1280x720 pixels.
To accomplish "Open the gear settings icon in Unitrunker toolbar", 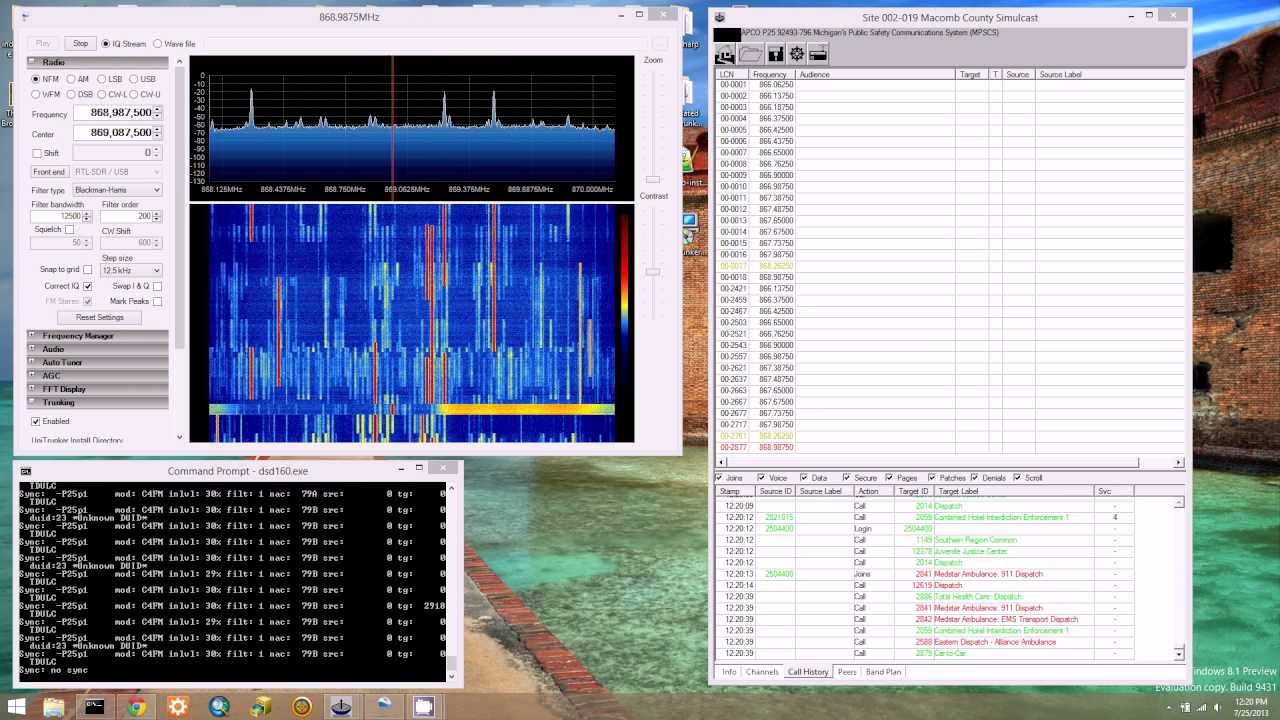I will click(797, 55).
